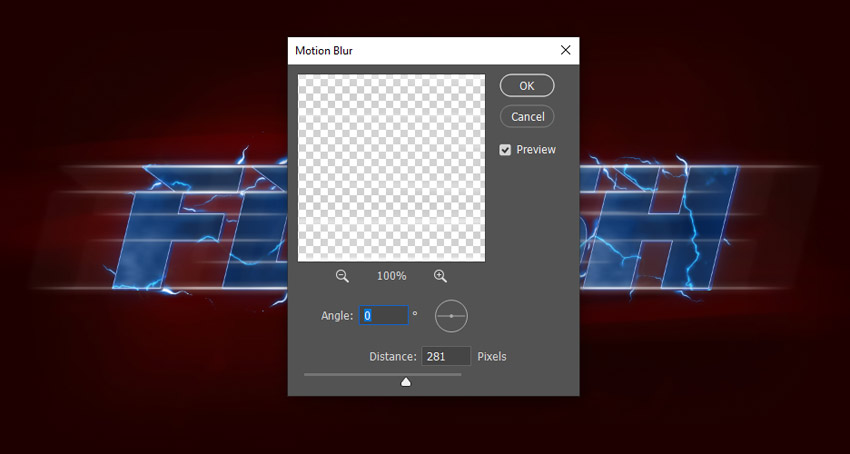Click the Angle input field
This screenshot has height=454, width=850.
[384, 316]
